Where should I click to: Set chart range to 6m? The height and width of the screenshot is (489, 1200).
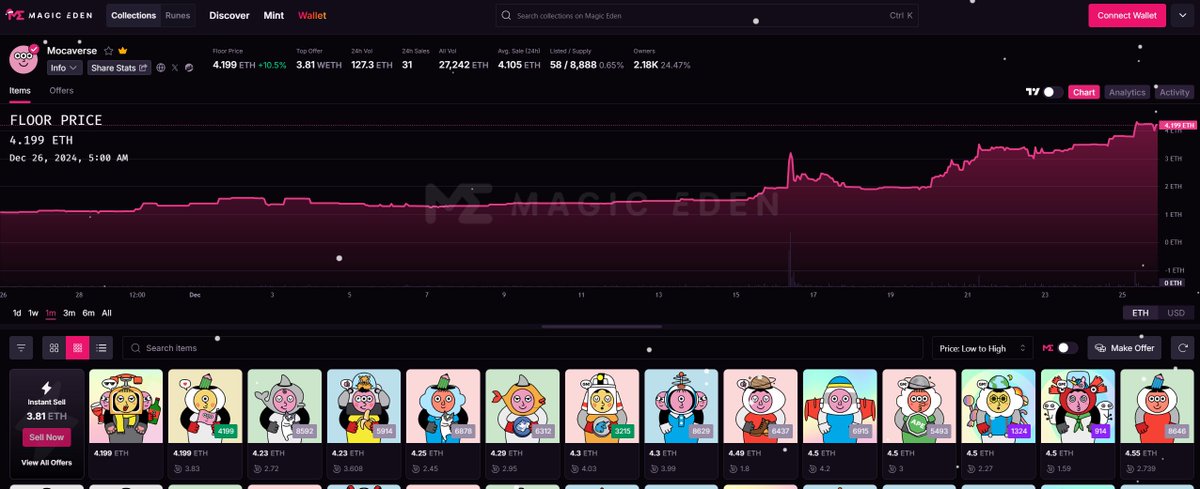[88, 313]
